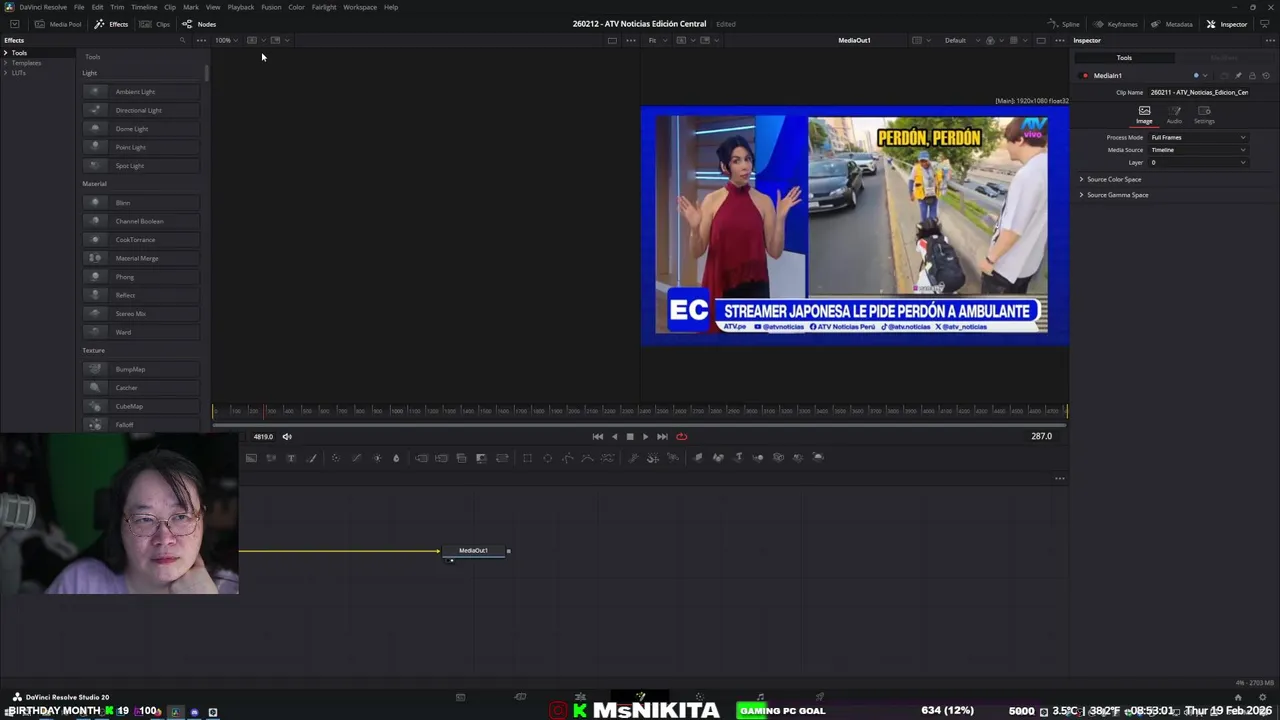Toggle the Media Pool panel
Screen dimensions: 1280x720
click(58, 24)
